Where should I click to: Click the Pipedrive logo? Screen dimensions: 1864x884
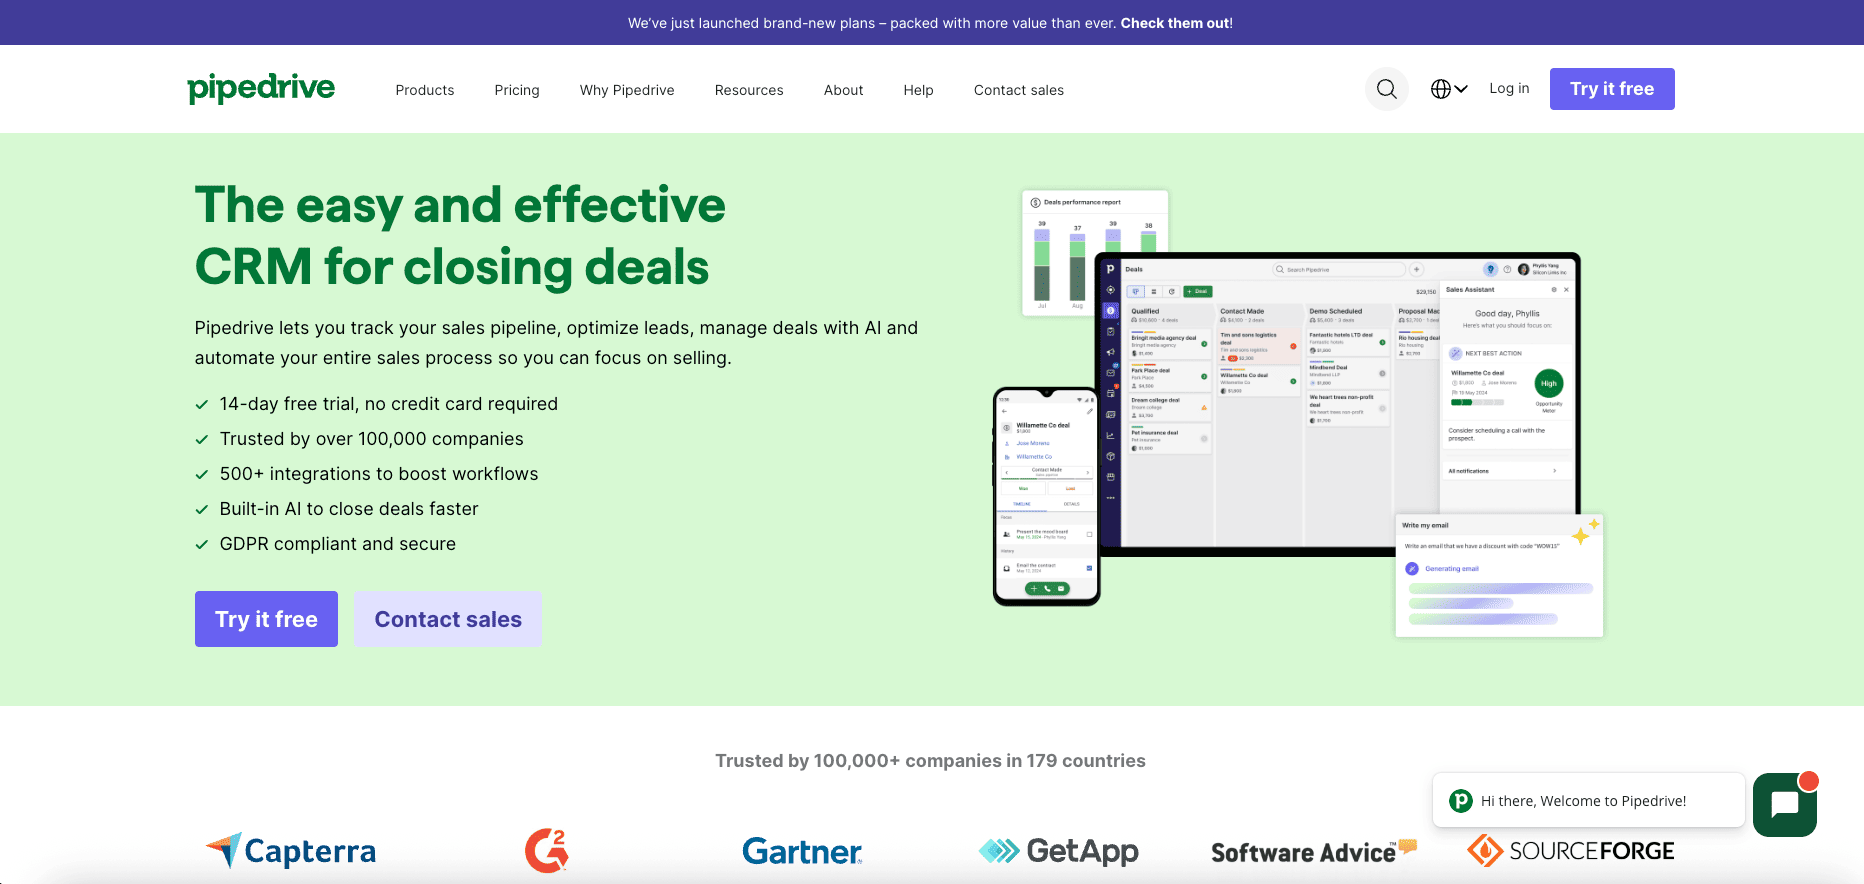pos(261,88)
